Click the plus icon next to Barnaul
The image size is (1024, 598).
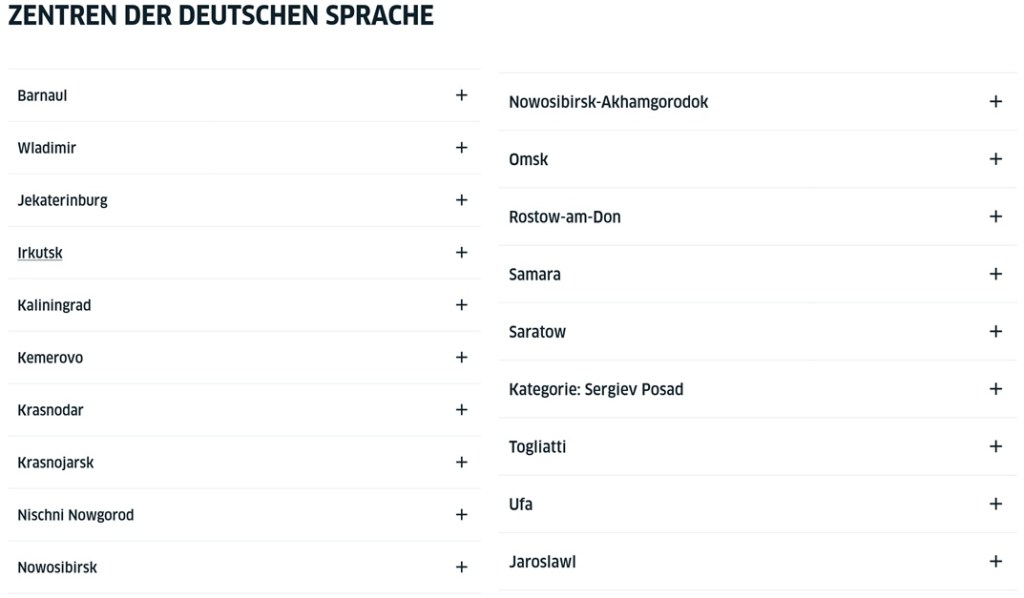pos(461,95)
